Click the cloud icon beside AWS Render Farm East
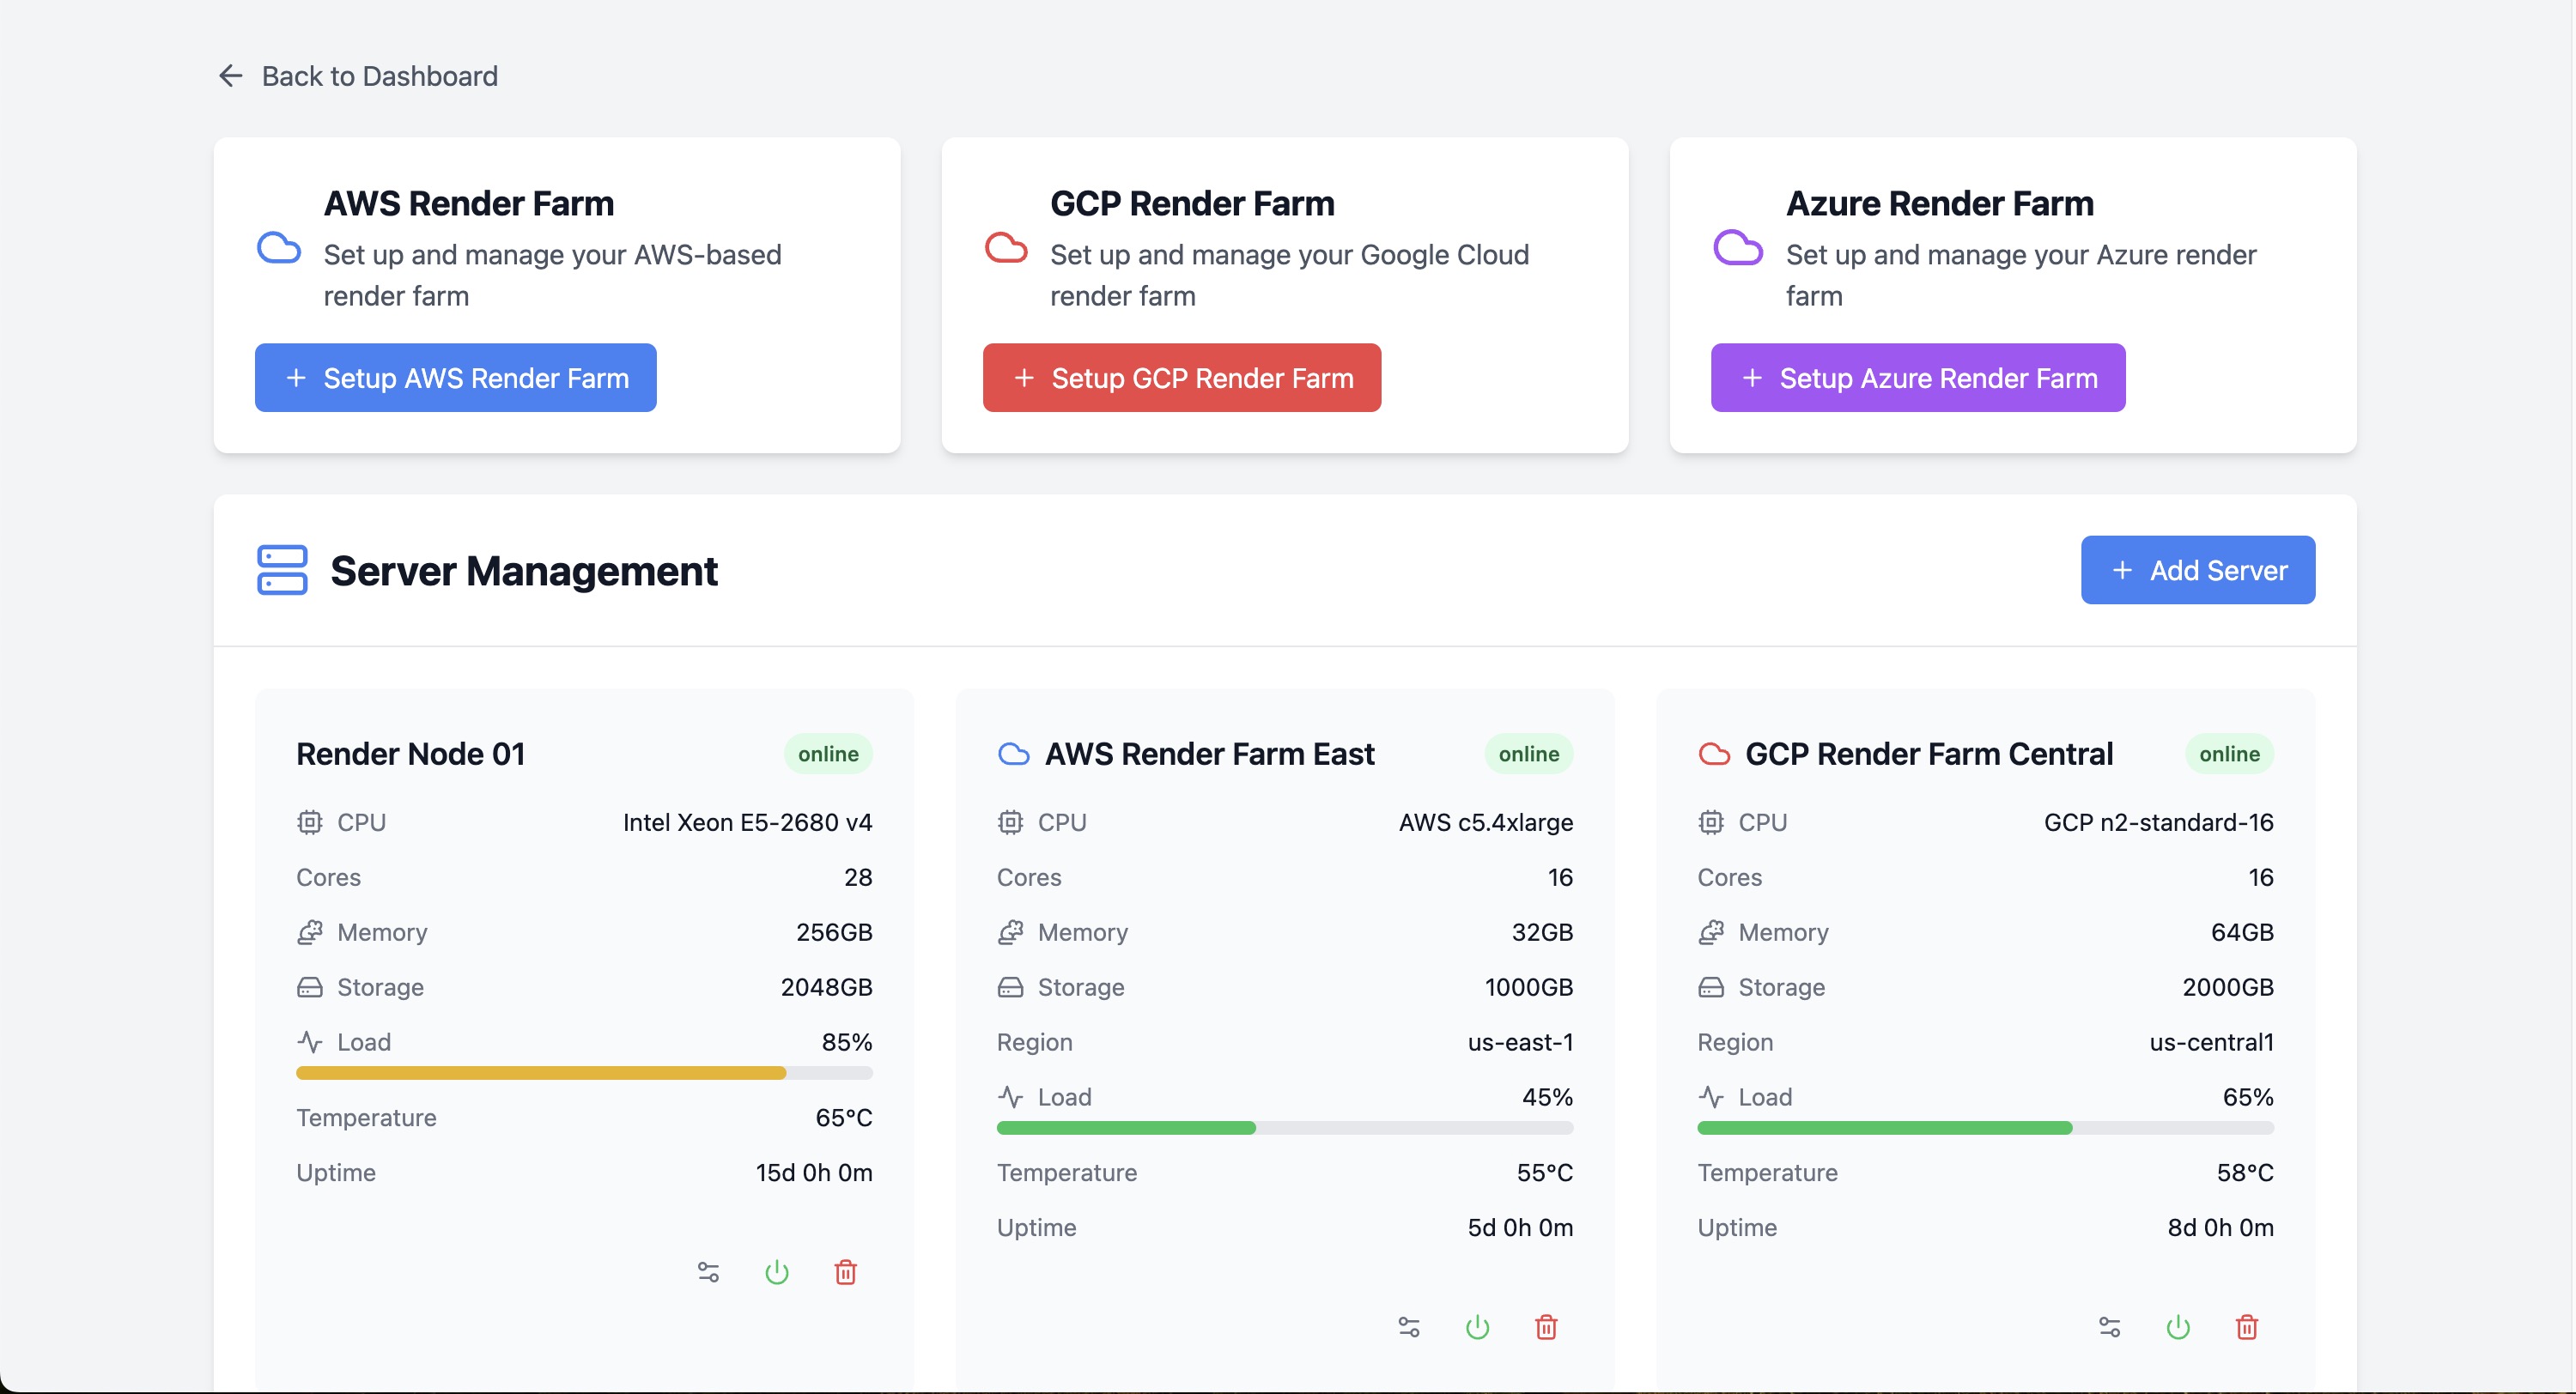Screen dimensions: 2576x1394 click(1014, 754)
